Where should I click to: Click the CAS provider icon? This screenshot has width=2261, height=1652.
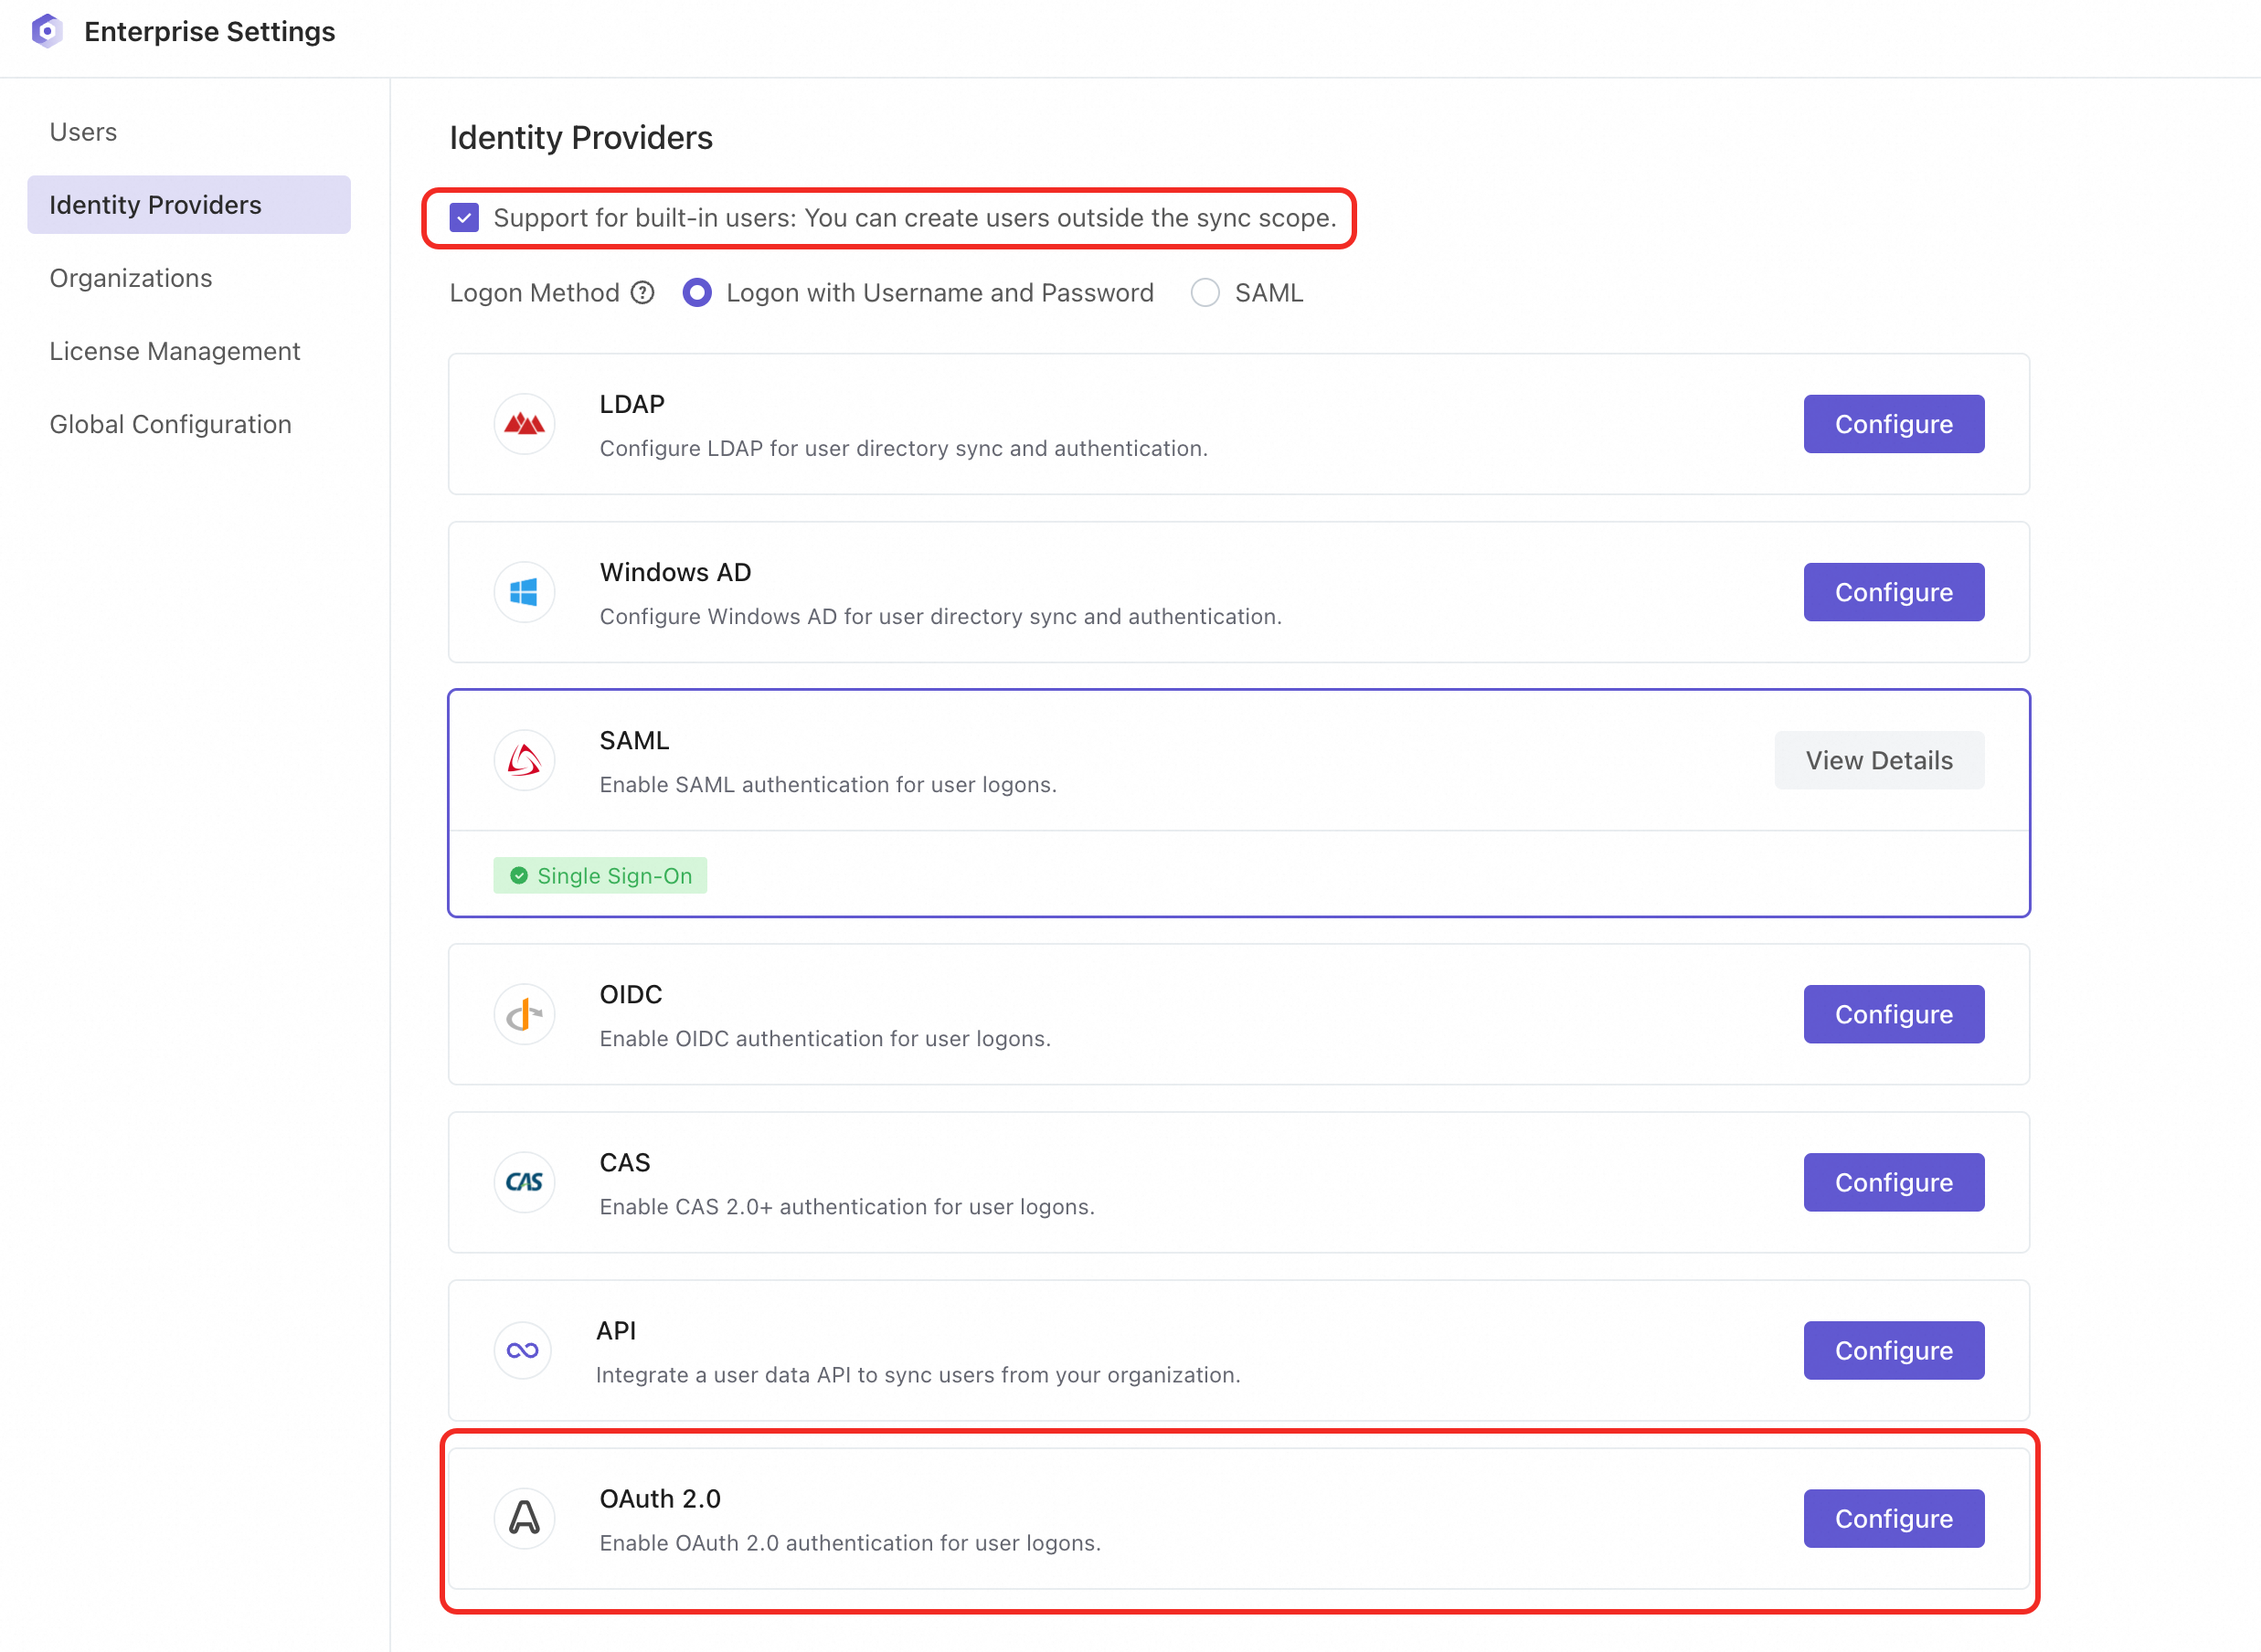(x=524, y=1182)
